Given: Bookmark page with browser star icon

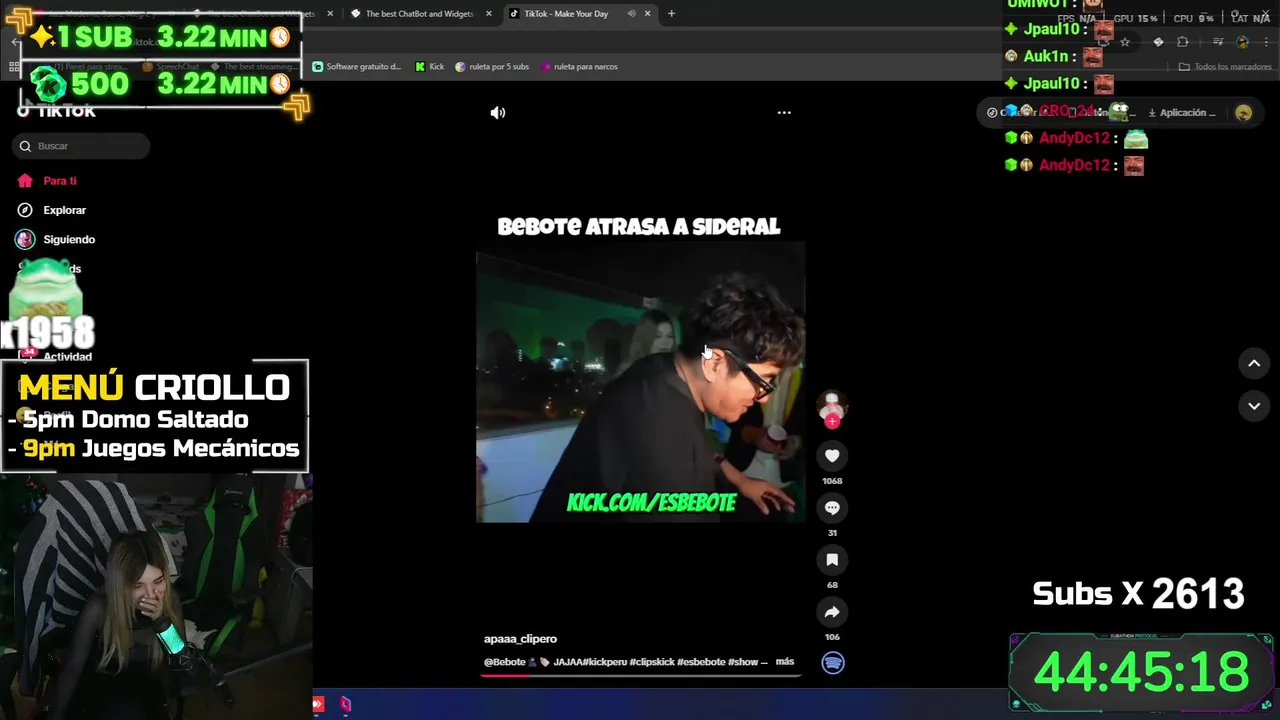Looking at the screenshot, I should 1125,42.
